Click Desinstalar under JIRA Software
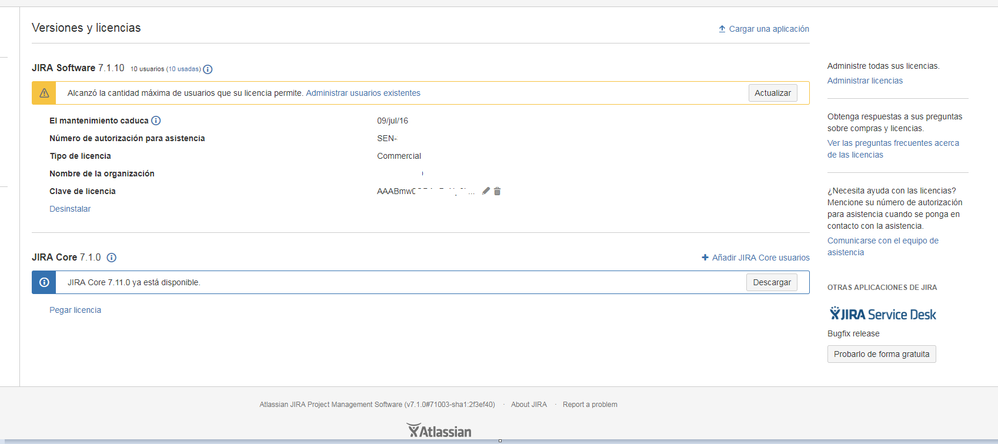The image size is (998, 444). (x=70, y=209)
